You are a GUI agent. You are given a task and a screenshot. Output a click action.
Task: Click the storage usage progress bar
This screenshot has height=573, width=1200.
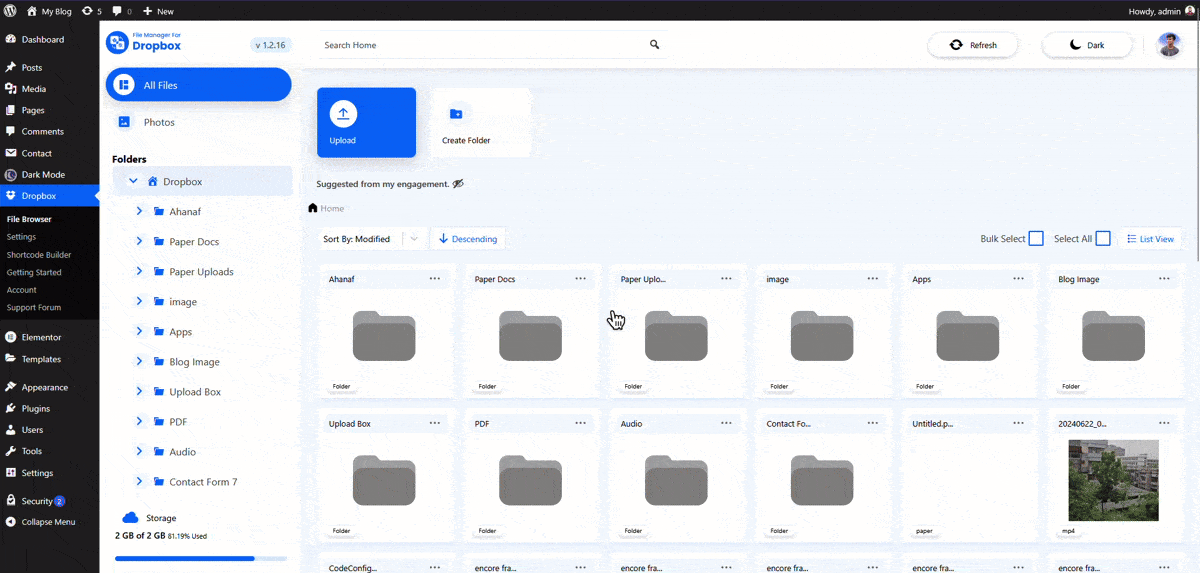click(201, 558)
